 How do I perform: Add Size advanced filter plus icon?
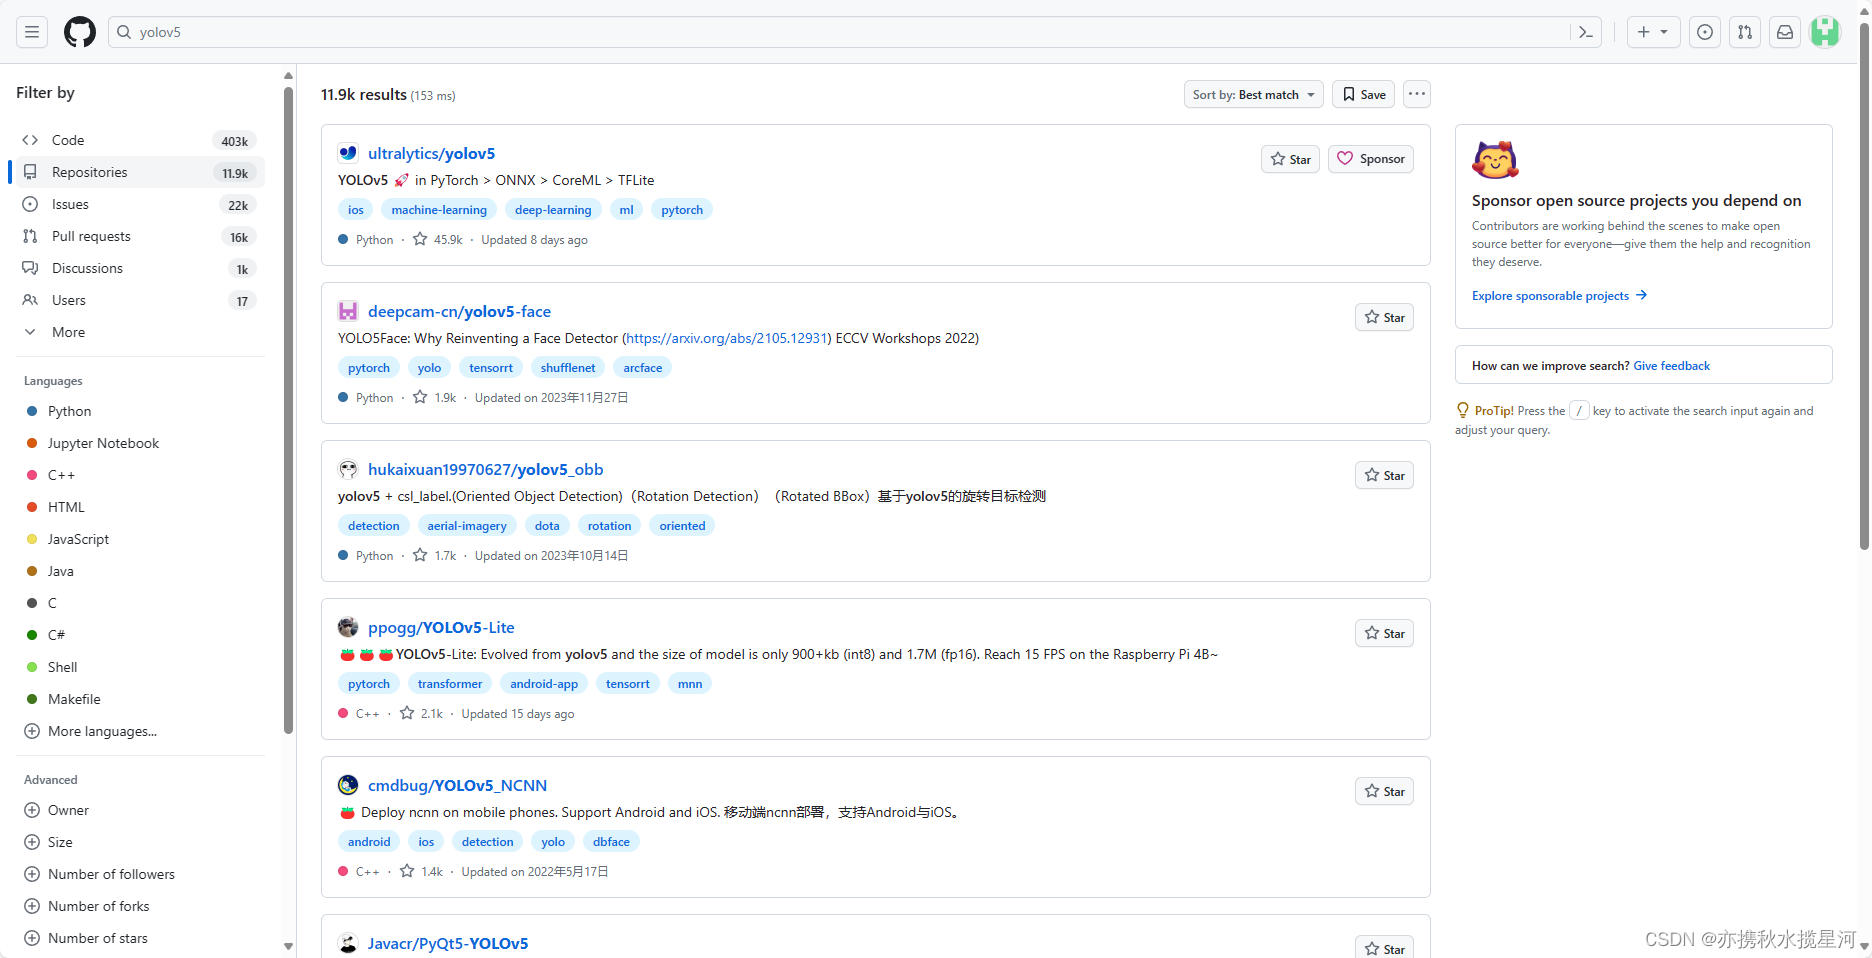(32, 842)
